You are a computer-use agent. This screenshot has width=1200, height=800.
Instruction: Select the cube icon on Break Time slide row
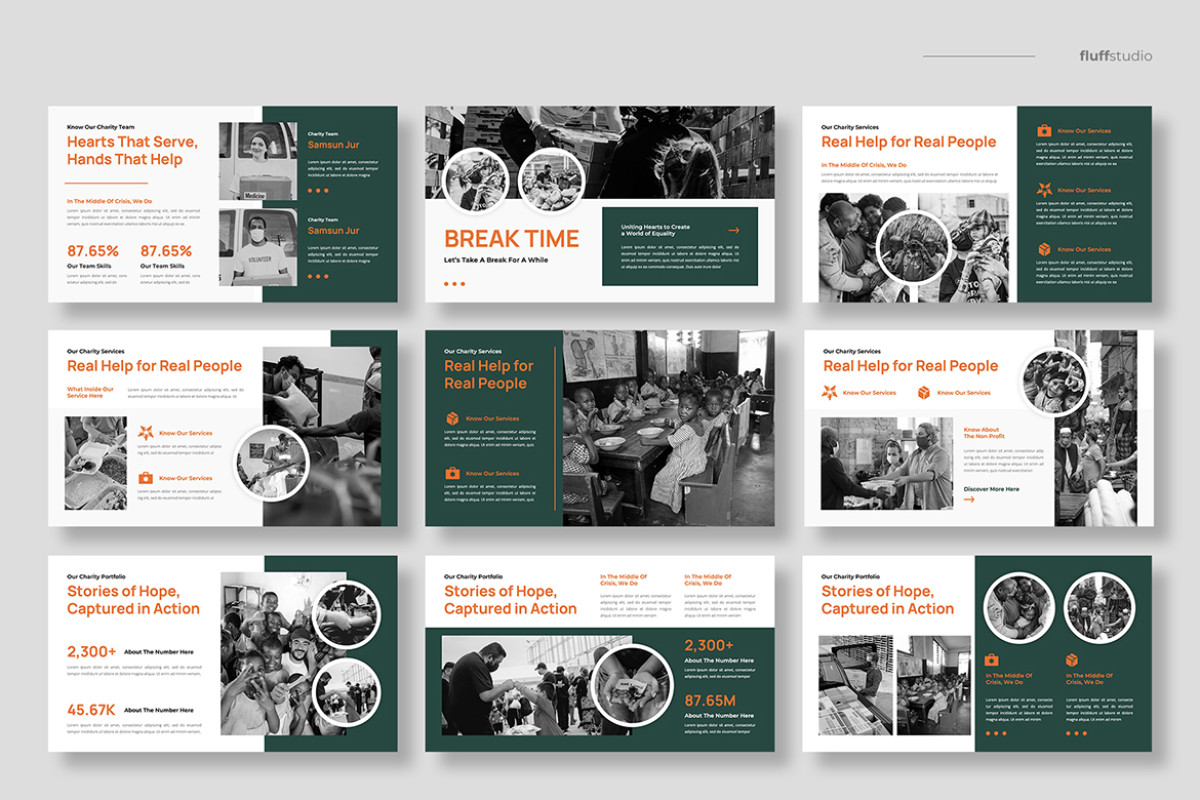point(1045,249)
